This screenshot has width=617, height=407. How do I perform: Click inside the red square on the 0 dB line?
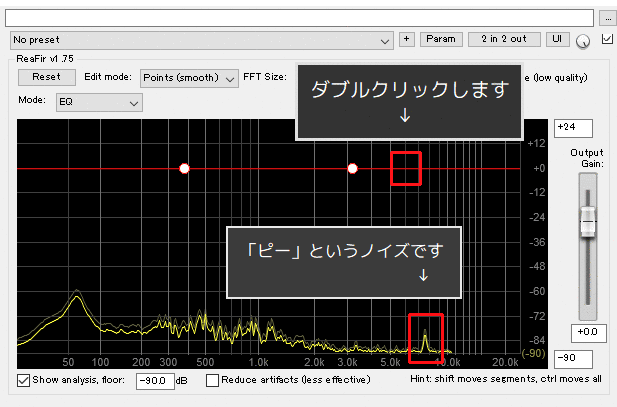coord(405,168)
